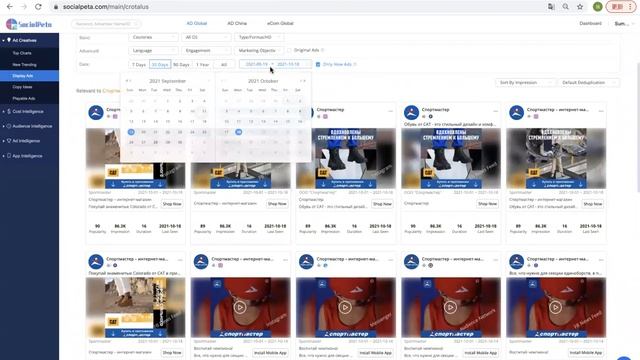Viewport: 640px width, 360px height.
Task: Click the magnifier zoom icon in address bar
Action: [566, 7]
